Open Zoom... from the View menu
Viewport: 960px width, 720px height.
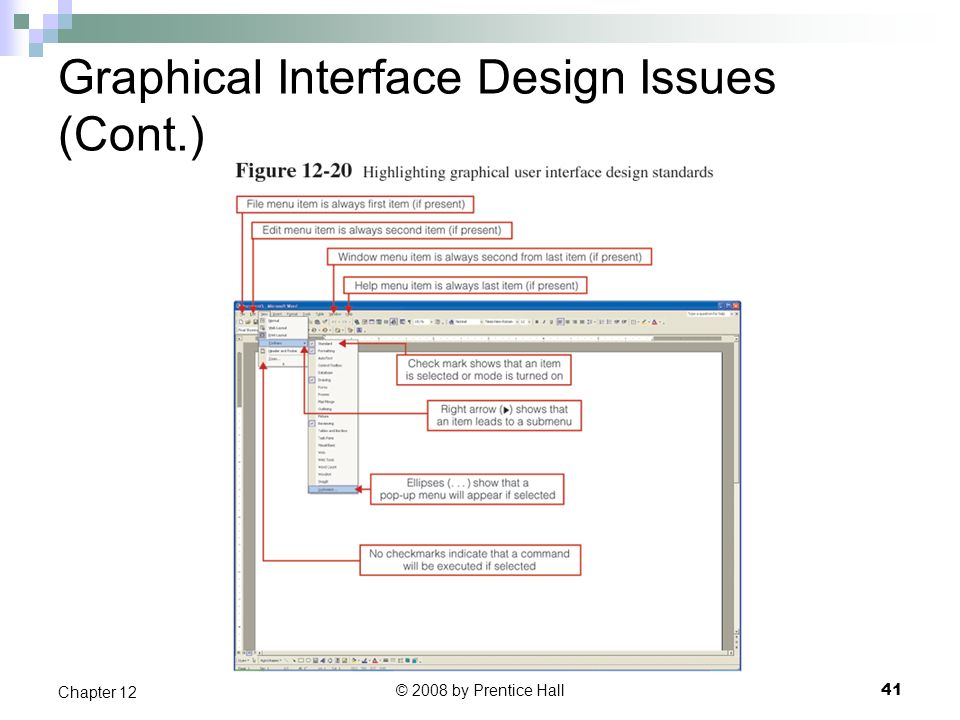click(283, 358)
